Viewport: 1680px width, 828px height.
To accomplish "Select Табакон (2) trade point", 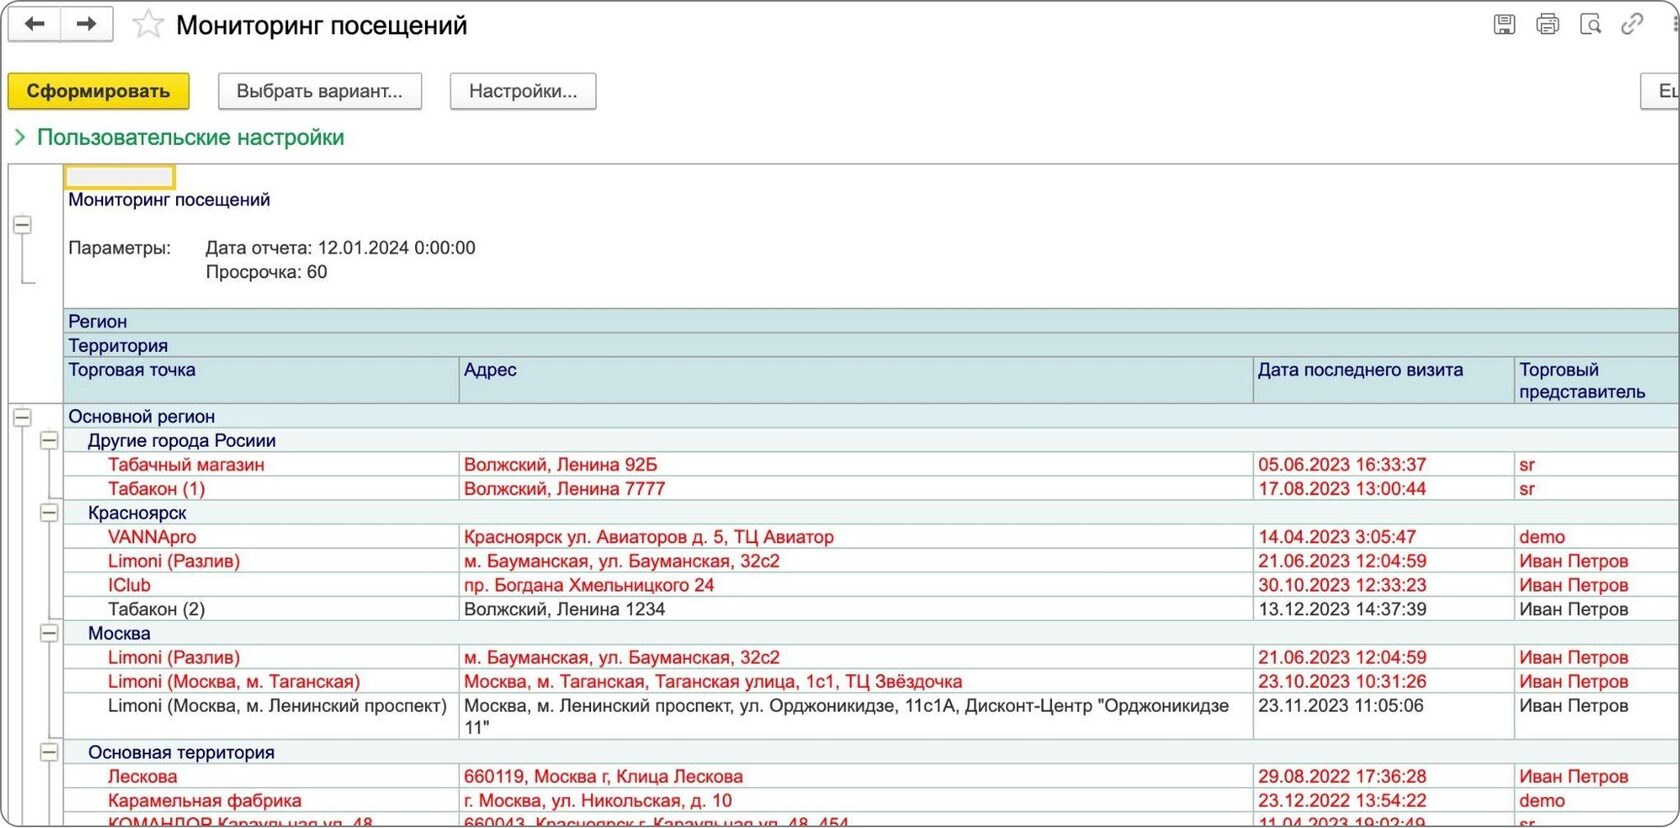I will (x=156, y=609).
